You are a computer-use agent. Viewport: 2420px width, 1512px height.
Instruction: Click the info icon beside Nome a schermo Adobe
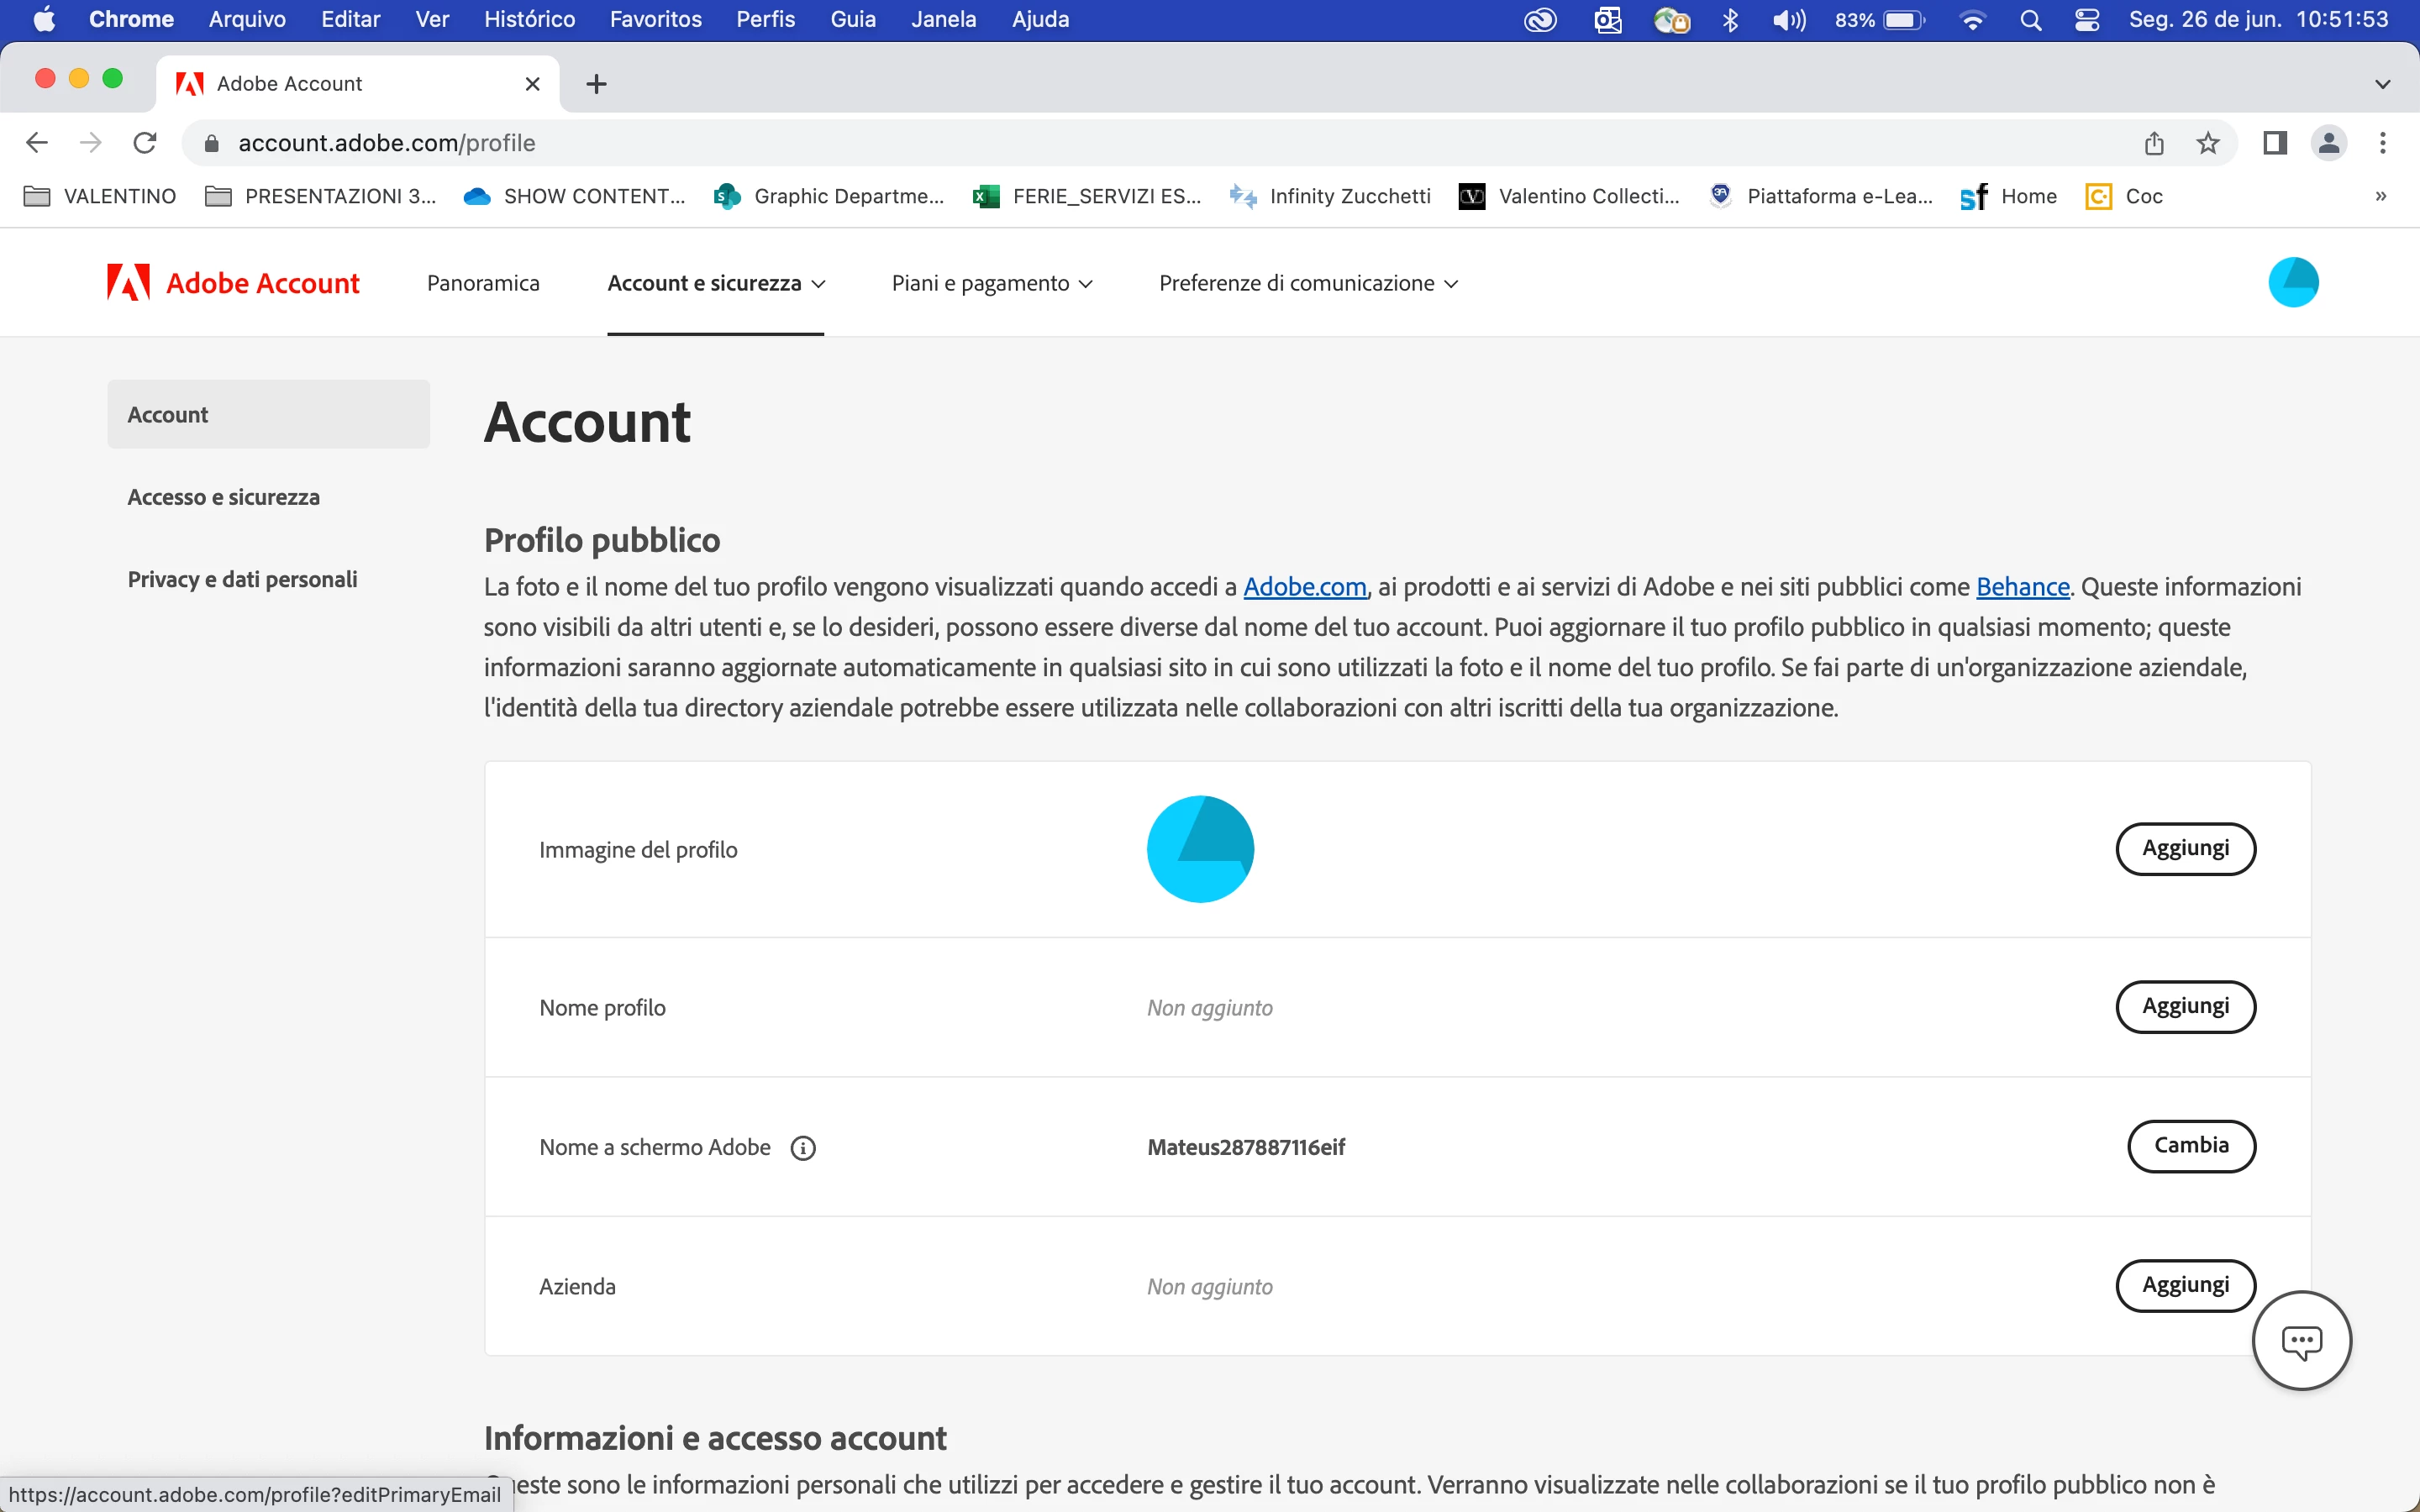[803, 1148]
